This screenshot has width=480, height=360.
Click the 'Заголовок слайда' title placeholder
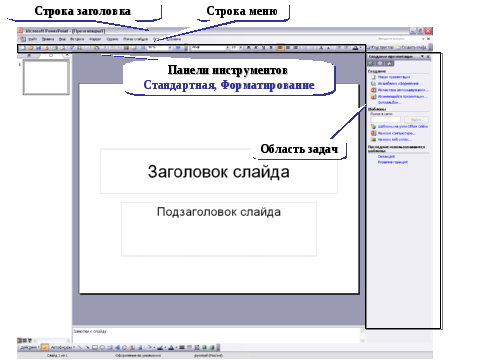[219, 171]
